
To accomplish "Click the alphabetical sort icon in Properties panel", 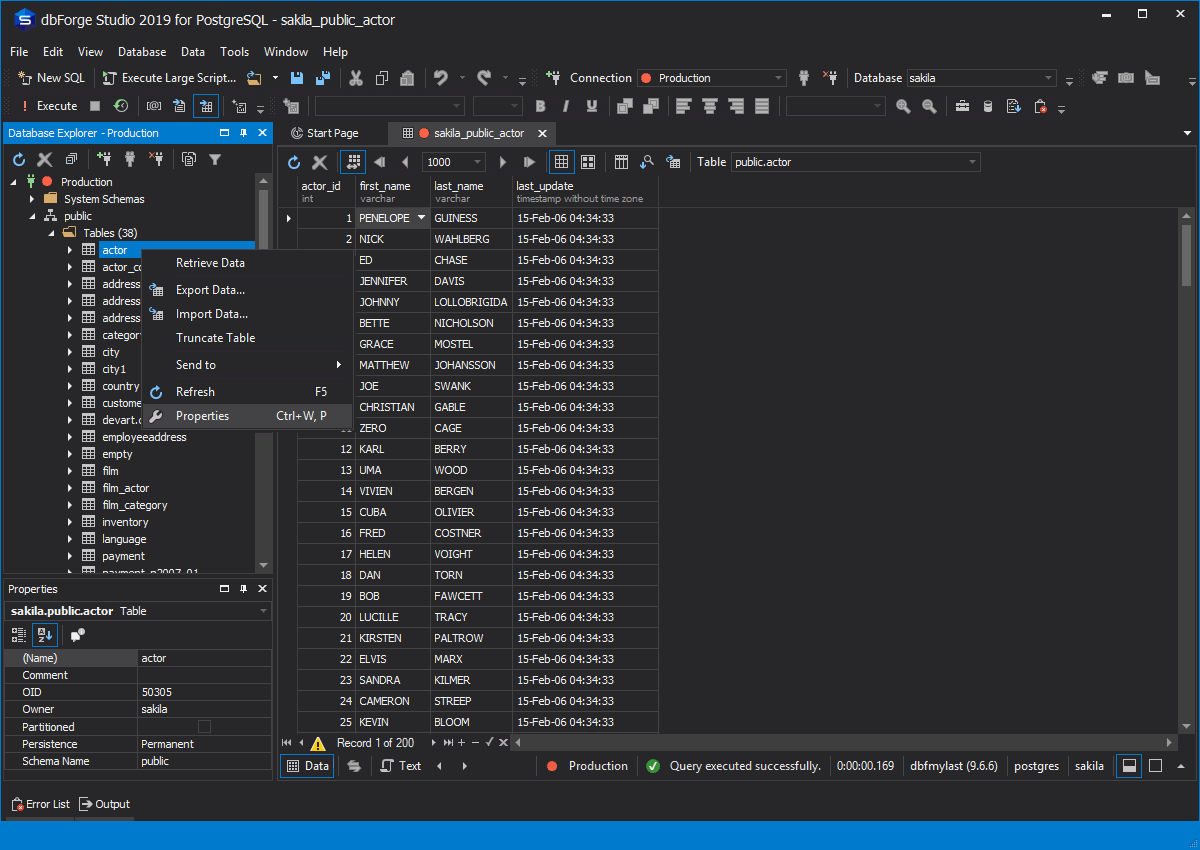I will (x=44, y=634).
